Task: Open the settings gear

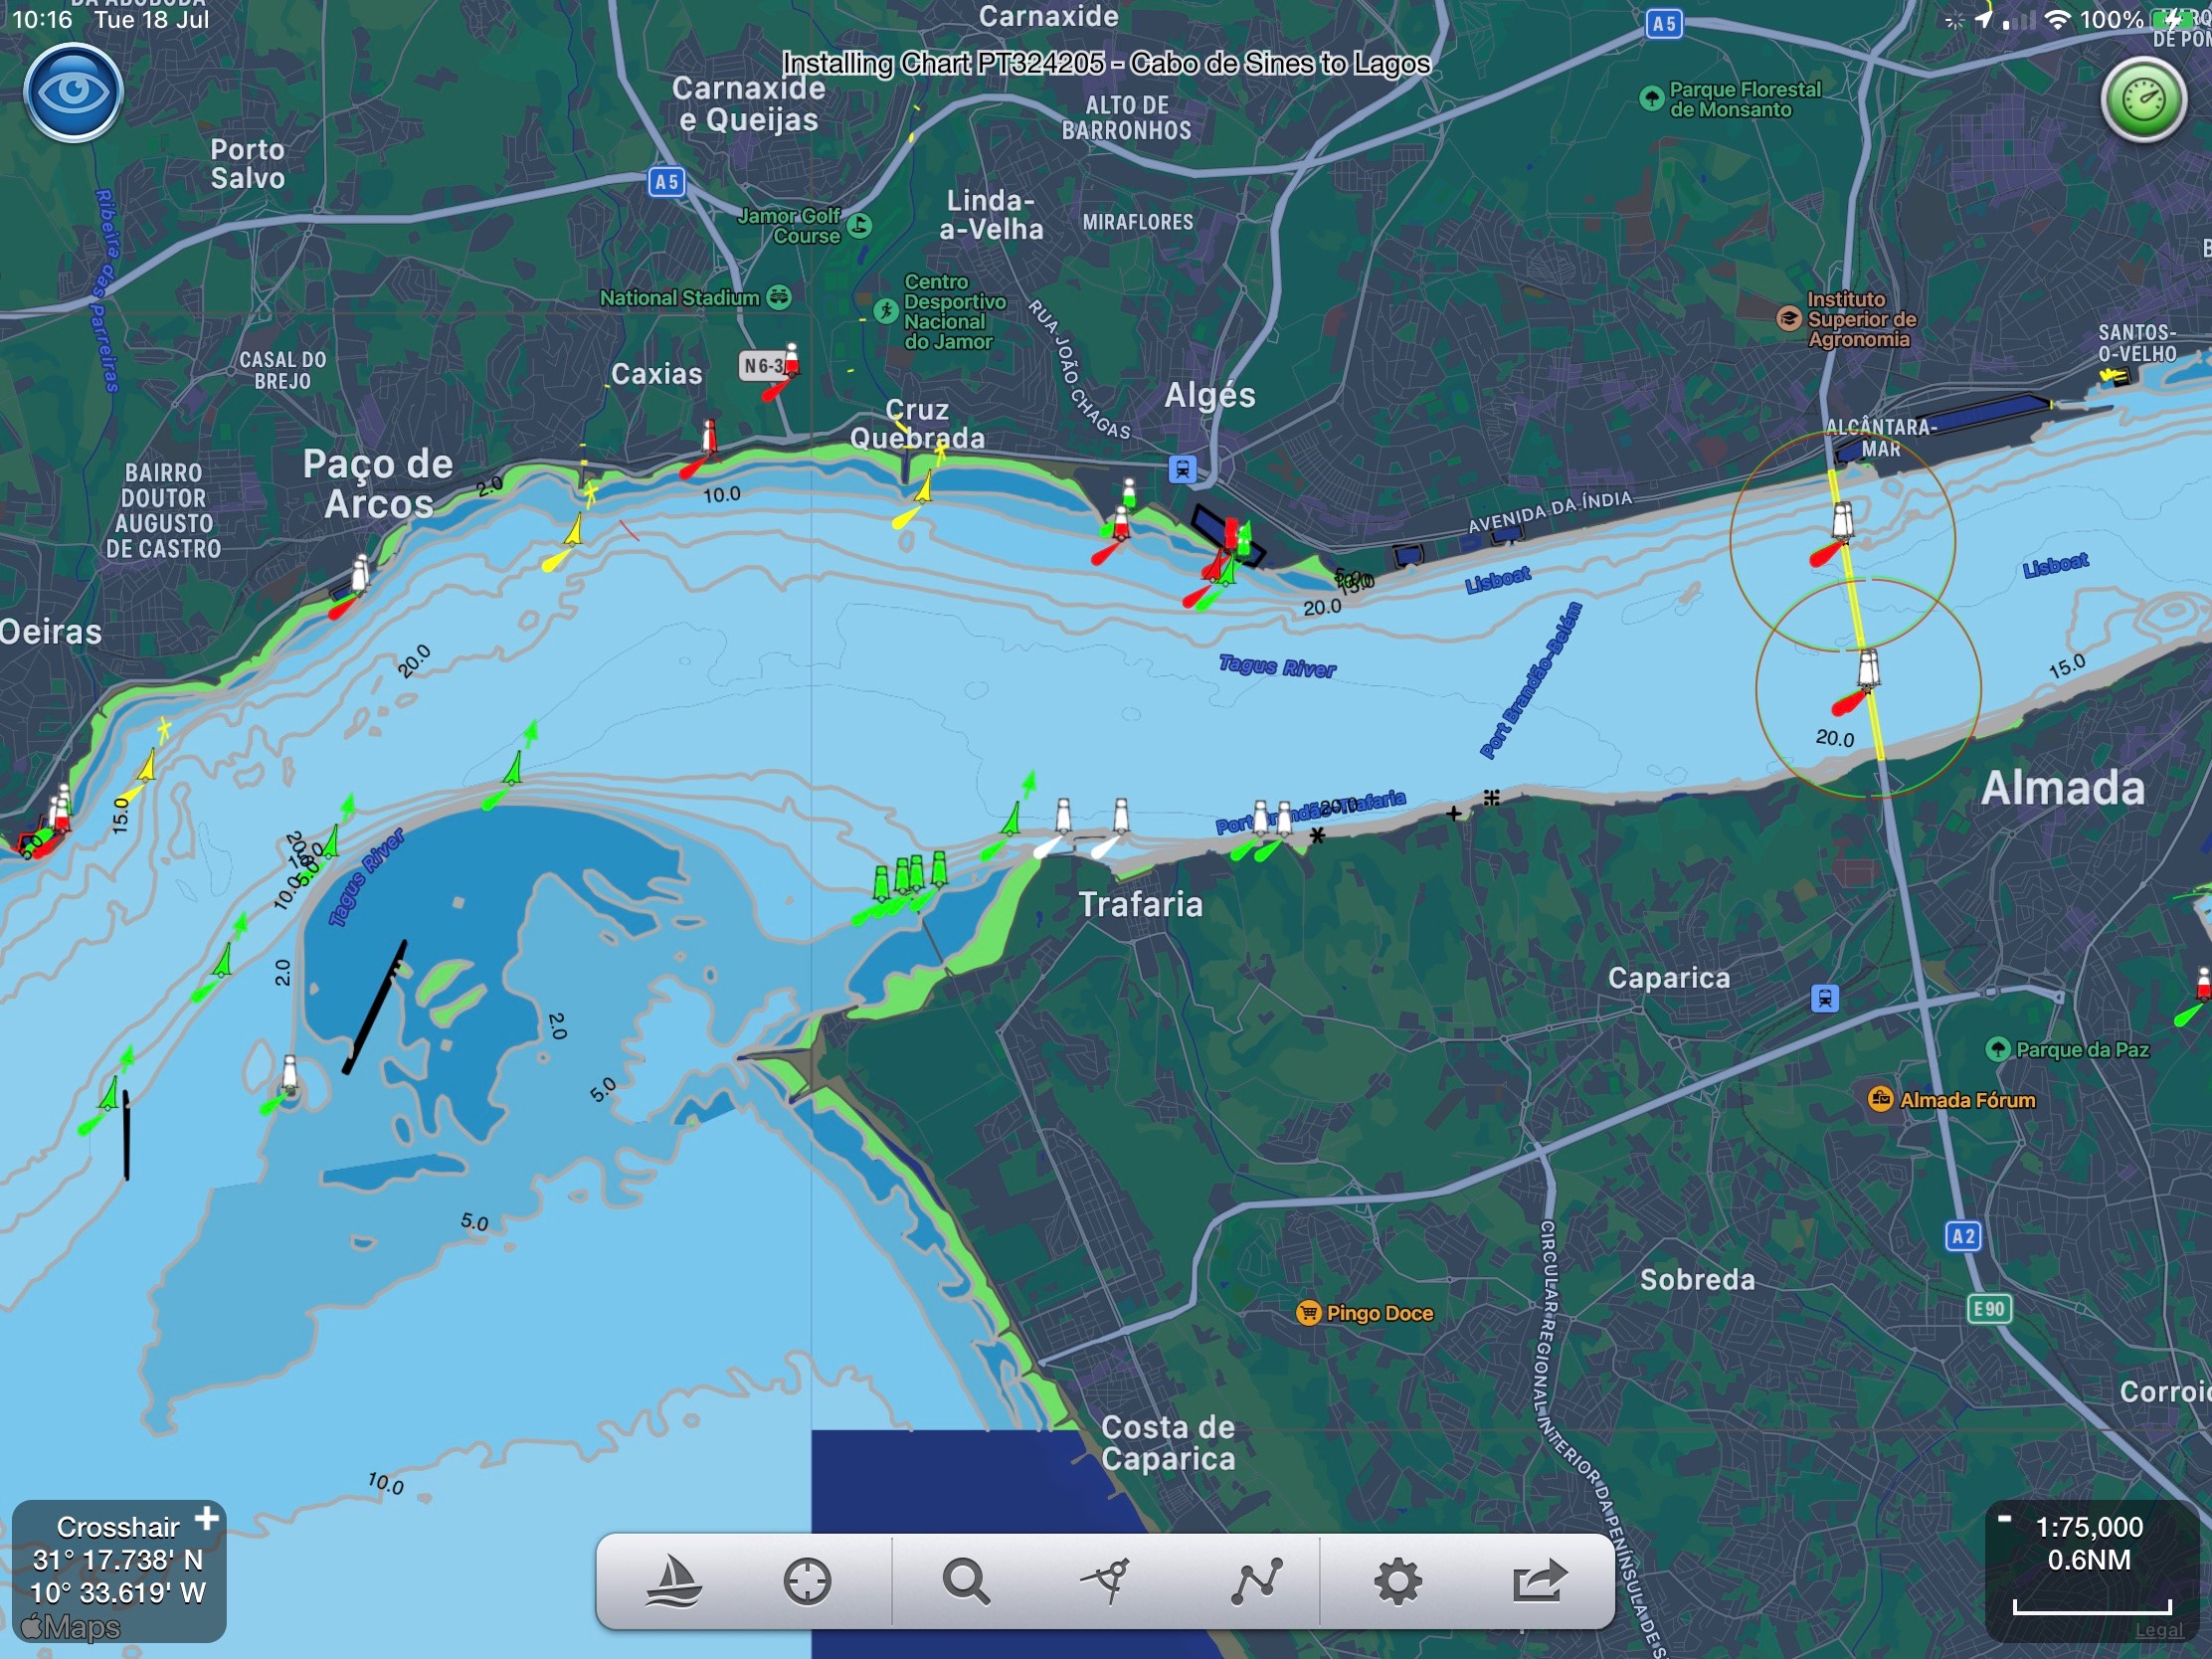Action: (1399, 1581)
